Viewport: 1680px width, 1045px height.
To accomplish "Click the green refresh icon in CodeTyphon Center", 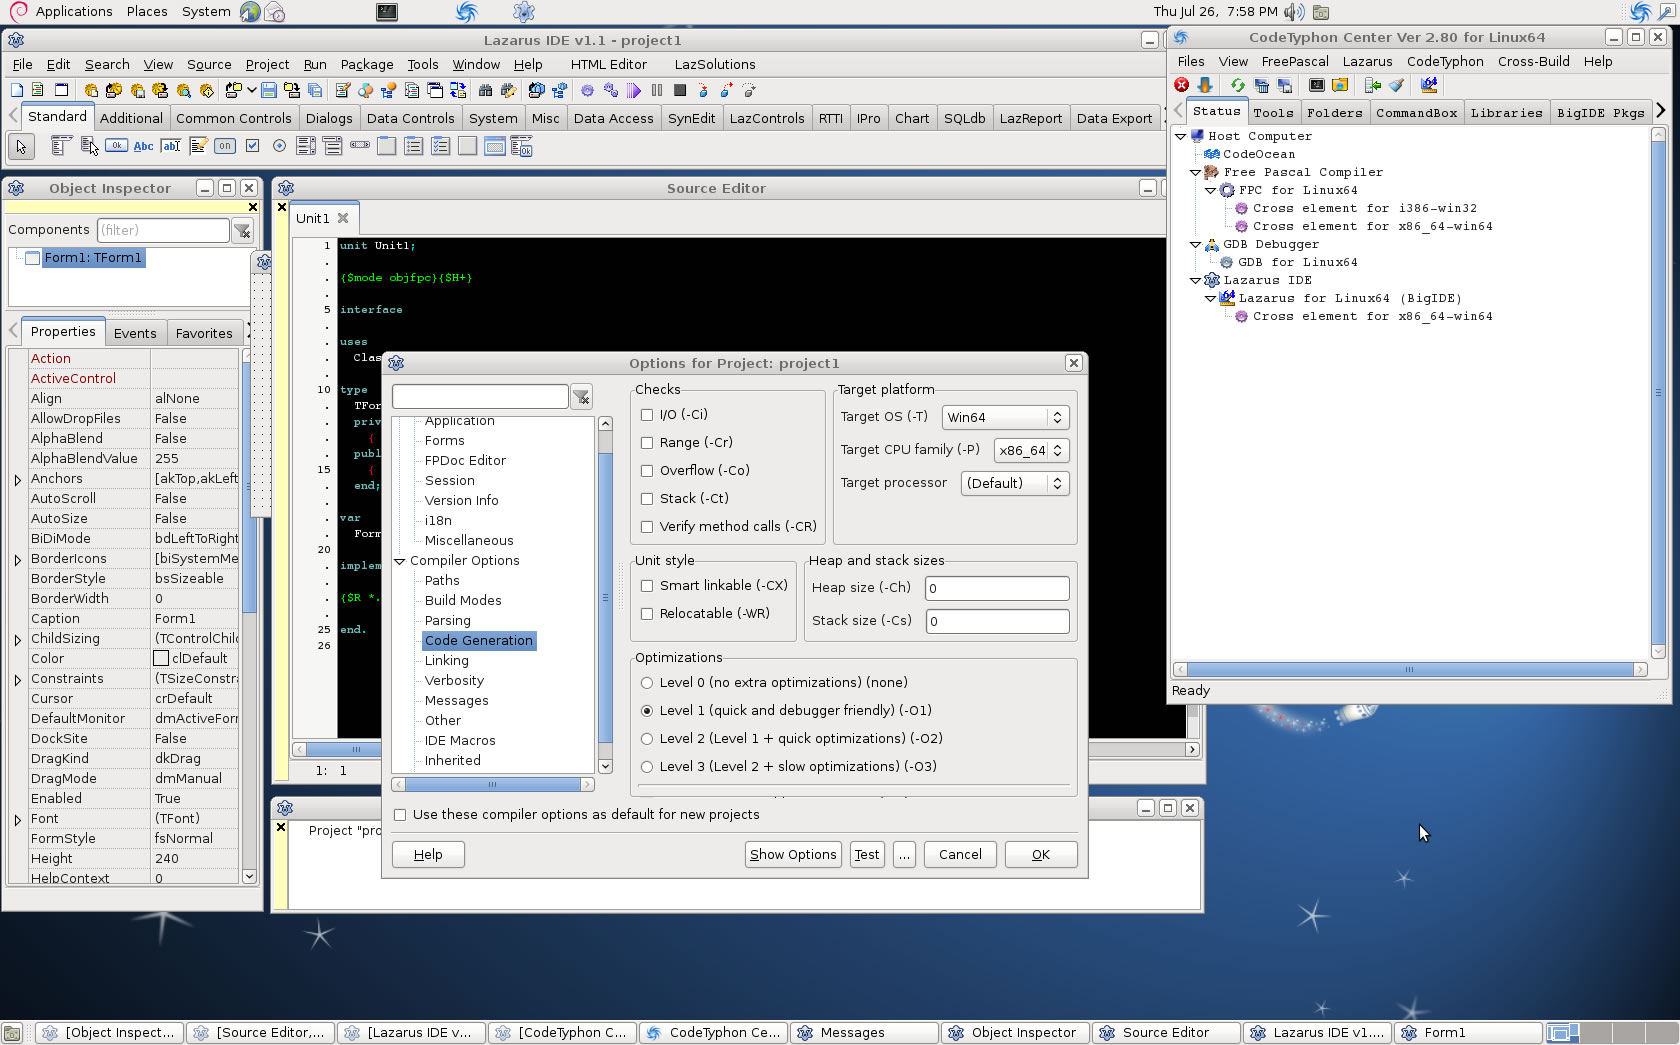I will [x=1238, y=85].
